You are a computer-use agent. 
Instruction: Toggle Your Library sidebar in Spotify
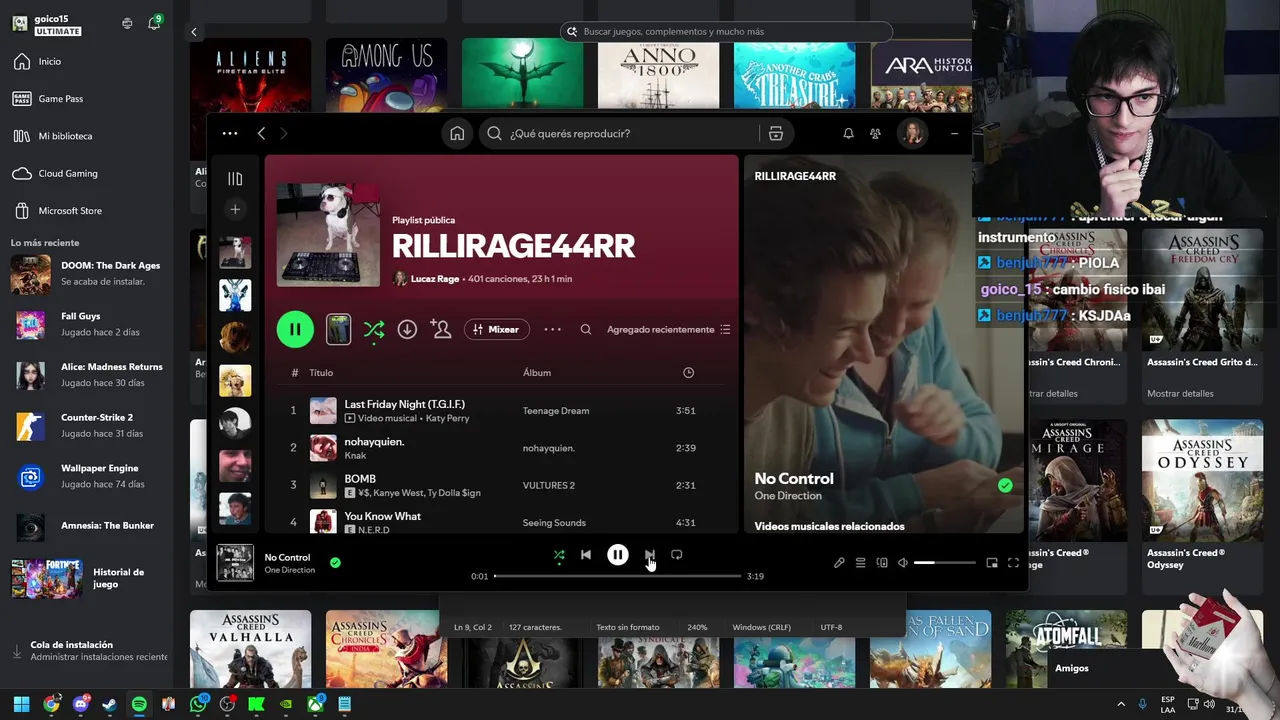coord(235,179)
